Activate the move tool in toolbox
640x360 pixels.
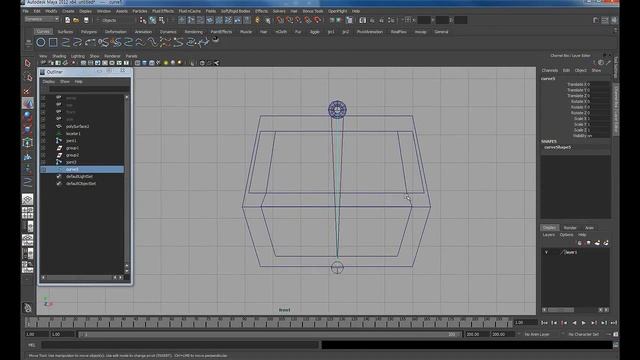[x=28, y=103]
